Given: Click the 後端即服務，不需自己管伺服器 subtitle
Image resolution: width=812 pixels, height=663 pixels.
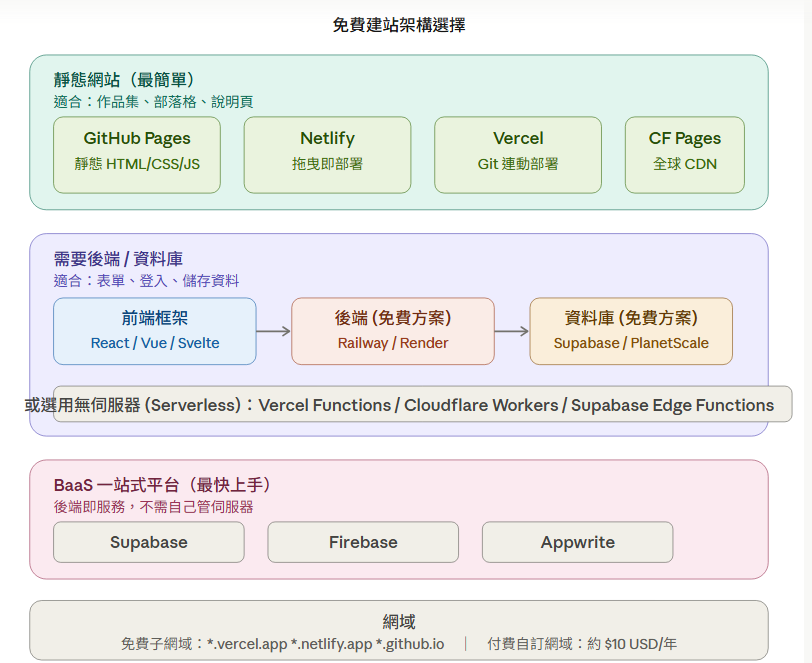Looking at the screenshot, I should pyautogui.click(x=153, y=507).
